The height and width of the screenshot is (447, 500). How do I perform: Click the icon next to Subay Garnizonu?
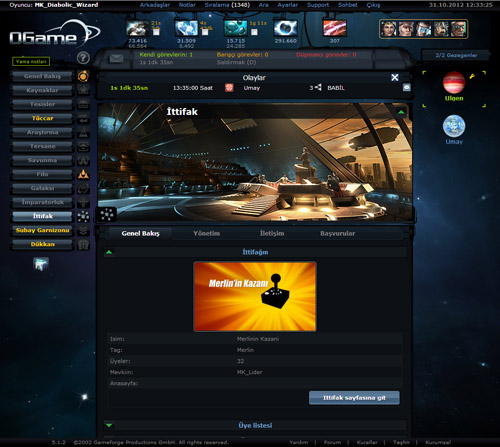83,230
